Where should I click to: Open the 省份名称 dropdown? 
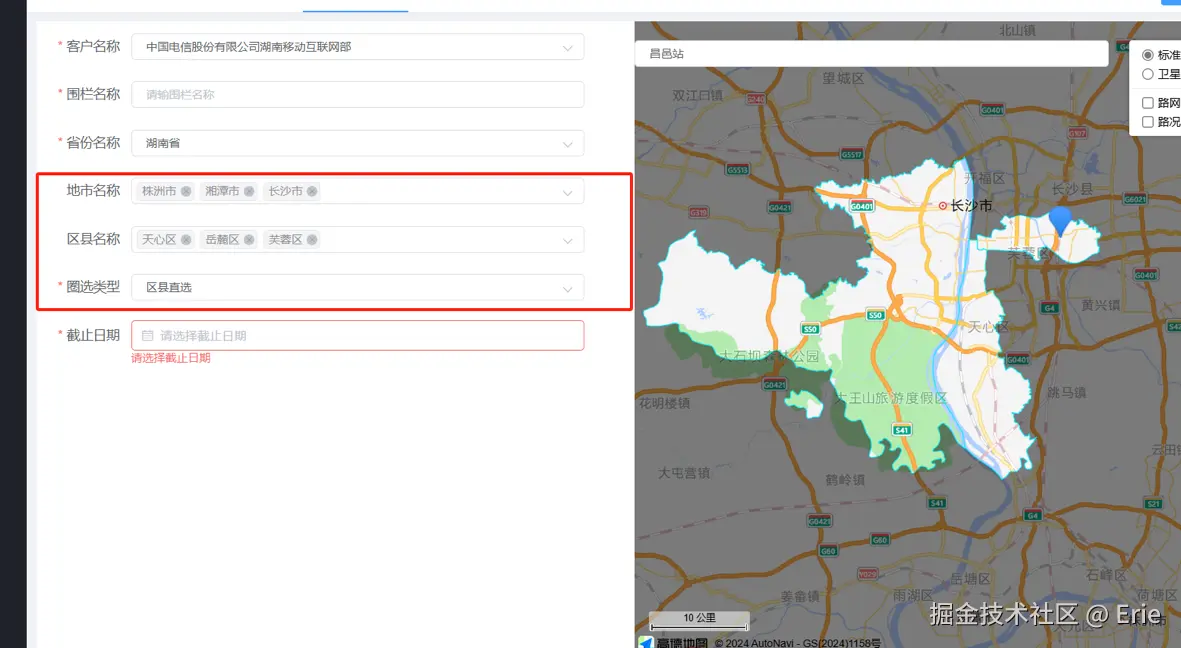[x=568, y=143]
